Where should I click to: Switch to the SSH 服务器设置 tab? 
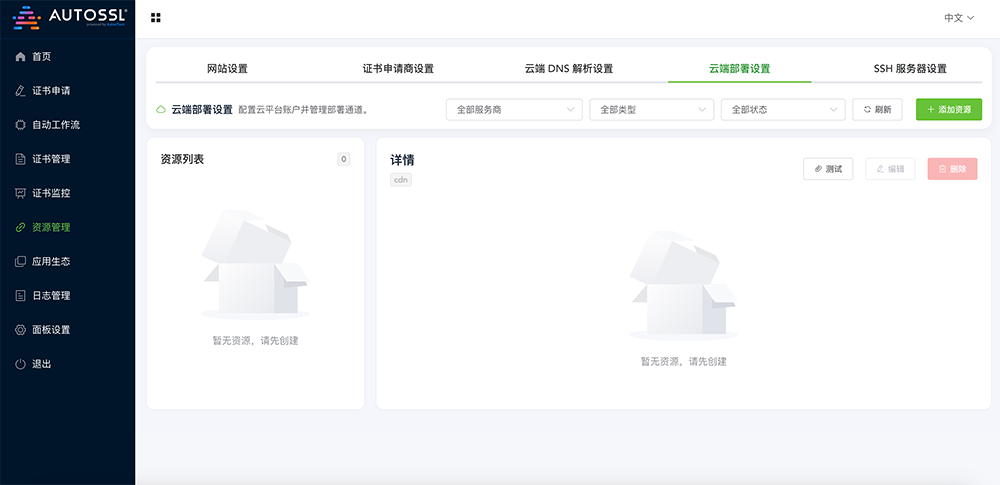point(909,69)
